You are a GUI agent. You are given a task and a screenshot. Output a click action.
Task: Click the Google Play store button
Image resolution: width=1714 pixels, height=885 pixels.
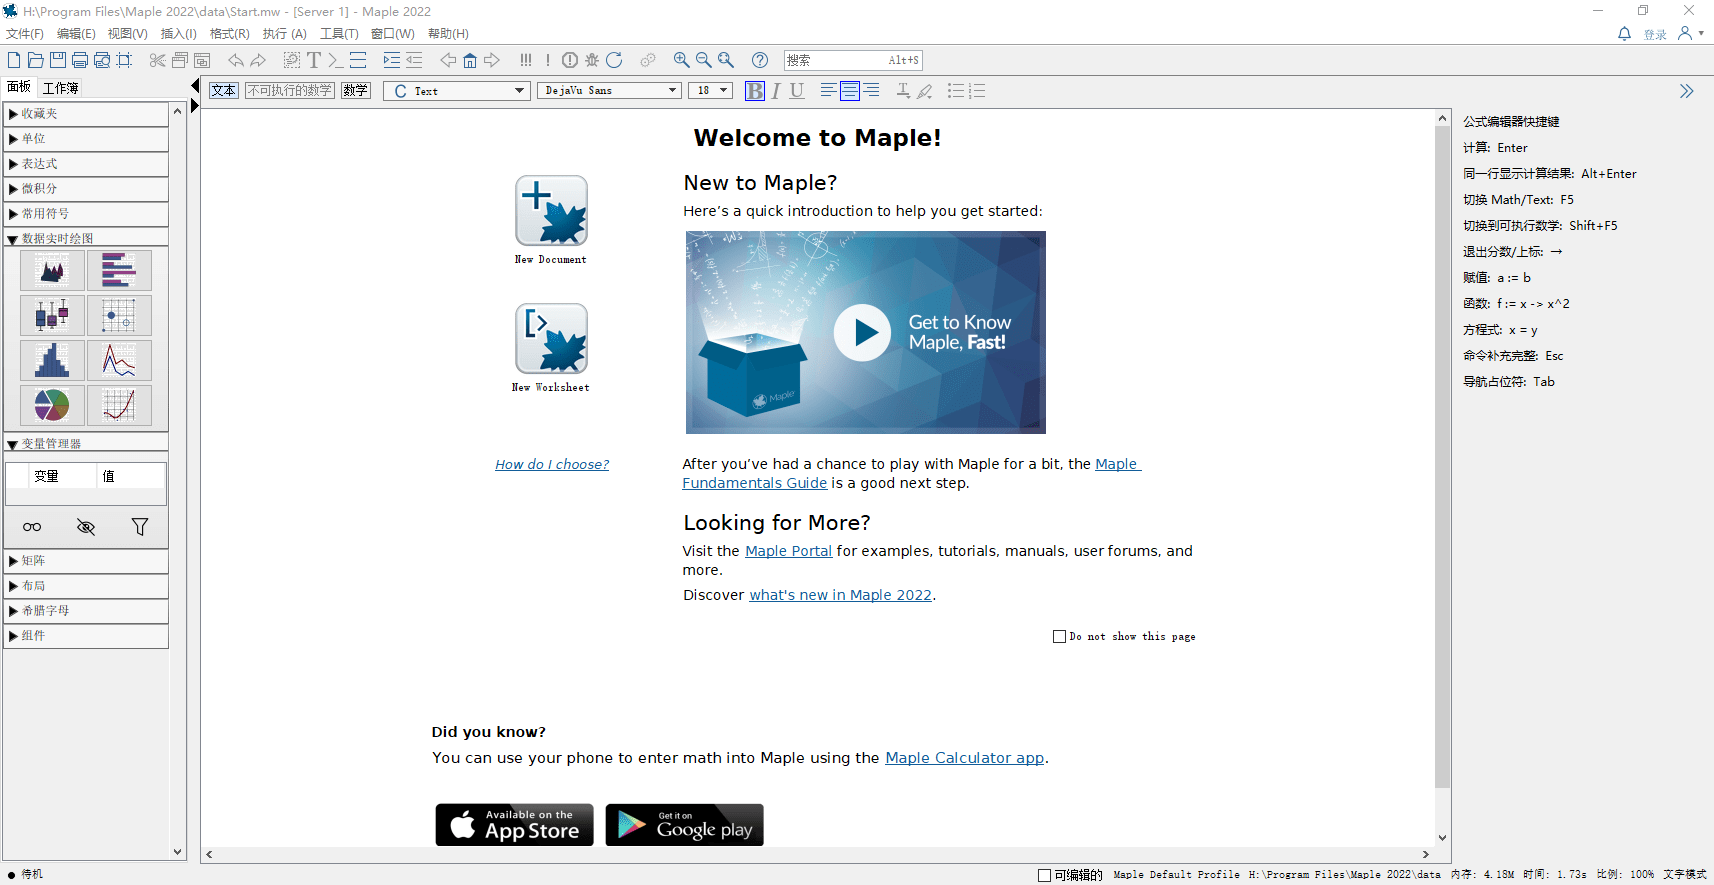pos(685,825)
